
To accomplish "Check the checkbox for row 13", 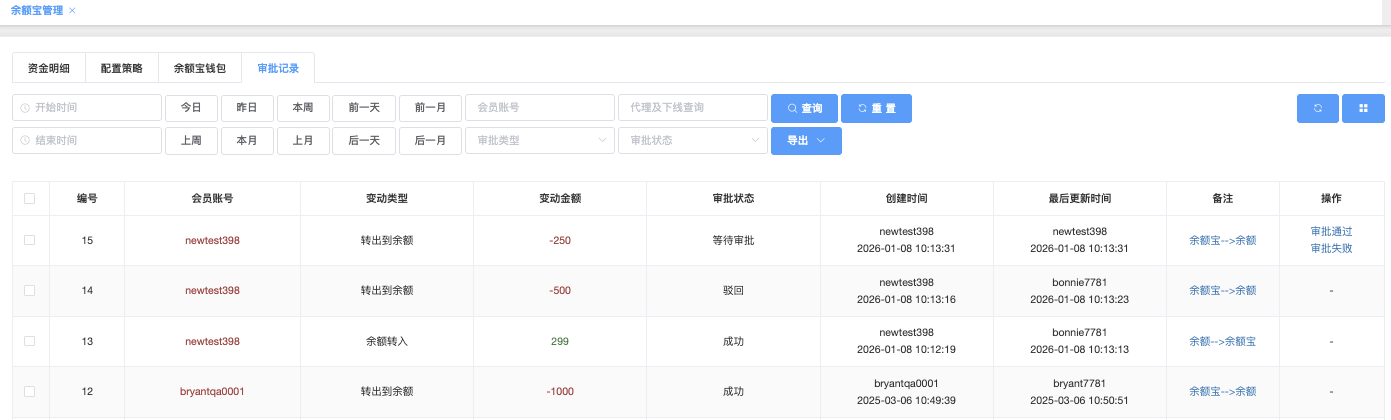I will tap(29, 341).
